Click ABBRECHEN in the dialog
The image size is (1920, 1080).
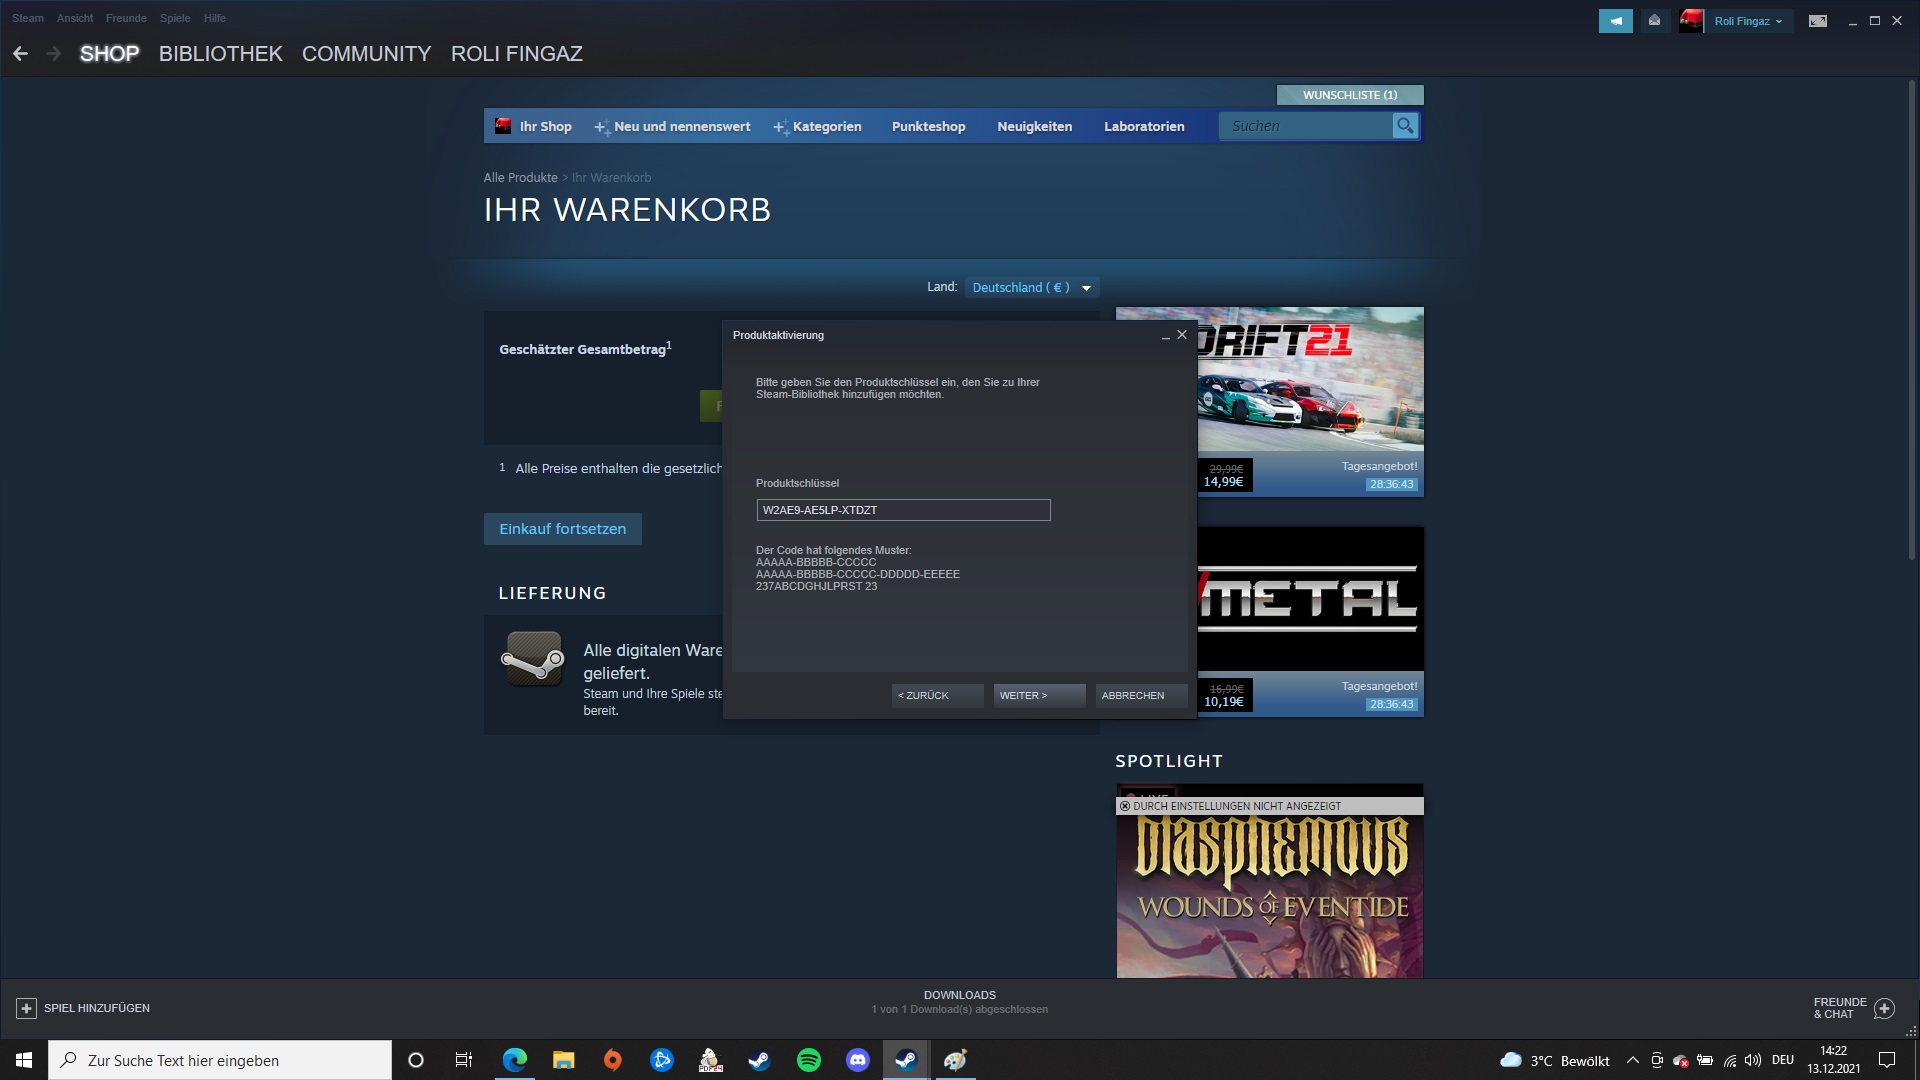point(1142,695)
